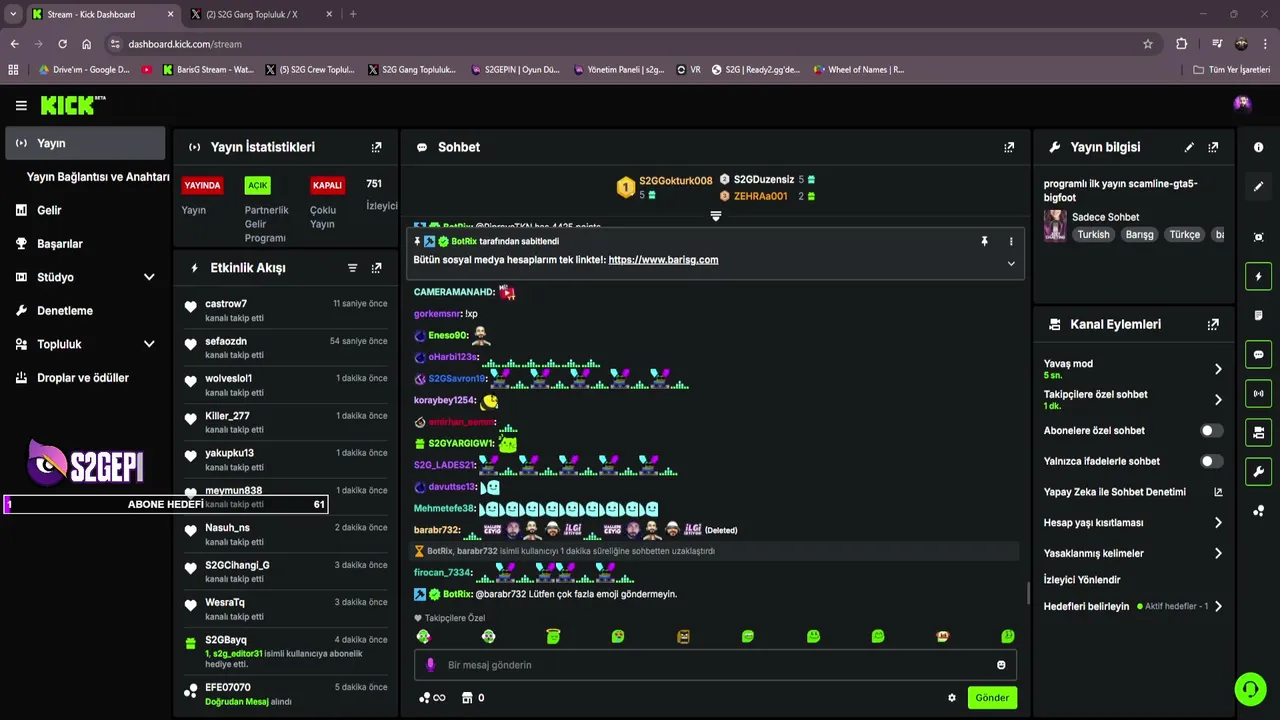1280x720 pixels.
Task: Click the ABONE HEDEFİ progress bar
Action: (x=165, y=504)
